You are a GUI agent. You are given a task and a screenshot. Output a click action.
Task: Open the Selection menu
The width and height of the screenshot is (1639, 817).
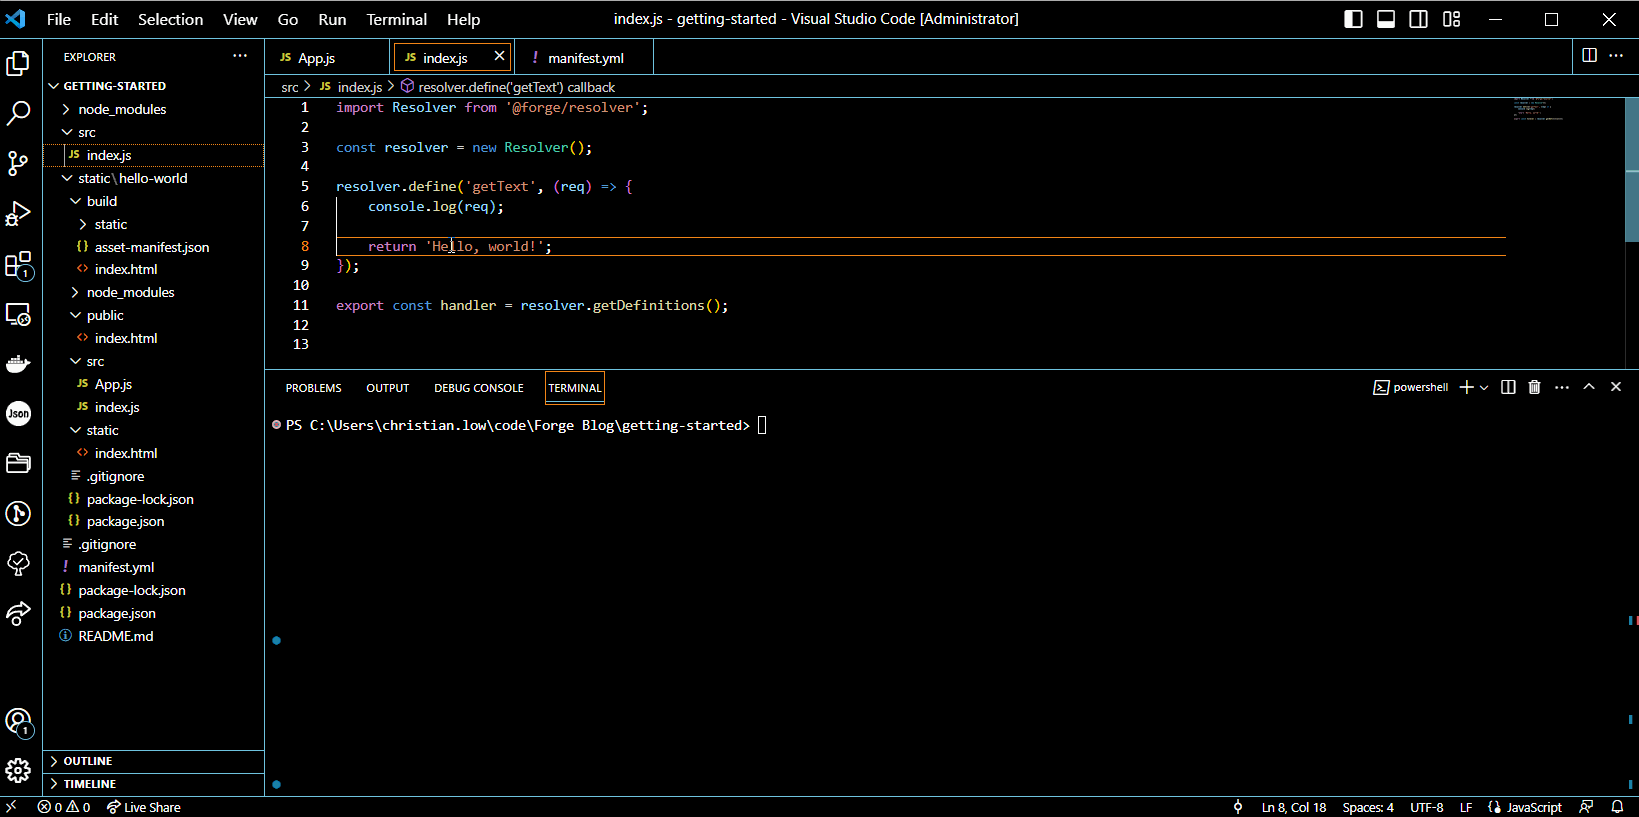click(x=170, y=19)
